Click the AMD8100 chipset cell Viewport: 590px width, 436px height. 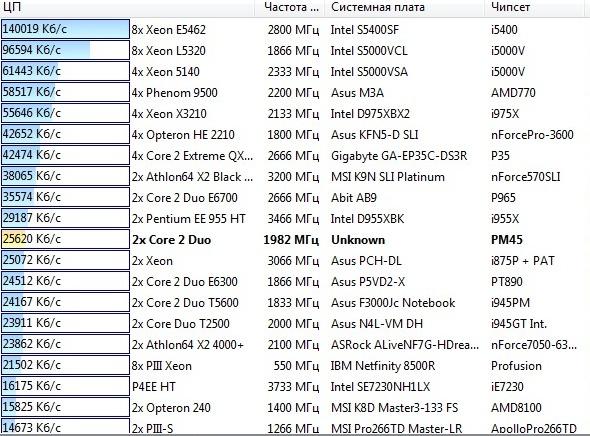pyautogui.click(x=516, y=408)
